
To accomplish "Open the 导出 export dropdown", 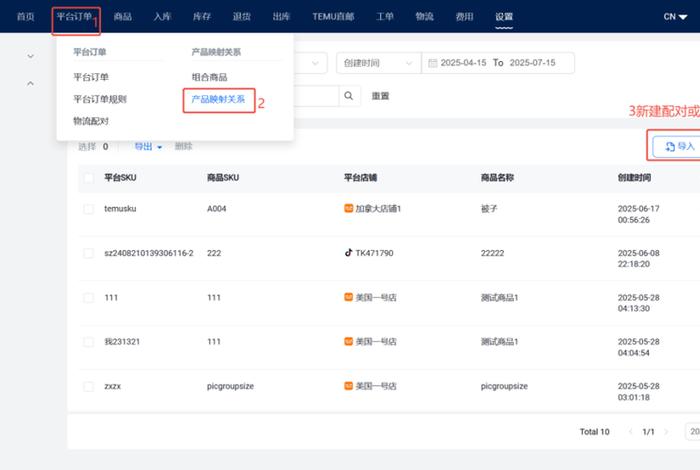I will pos(148,146).
